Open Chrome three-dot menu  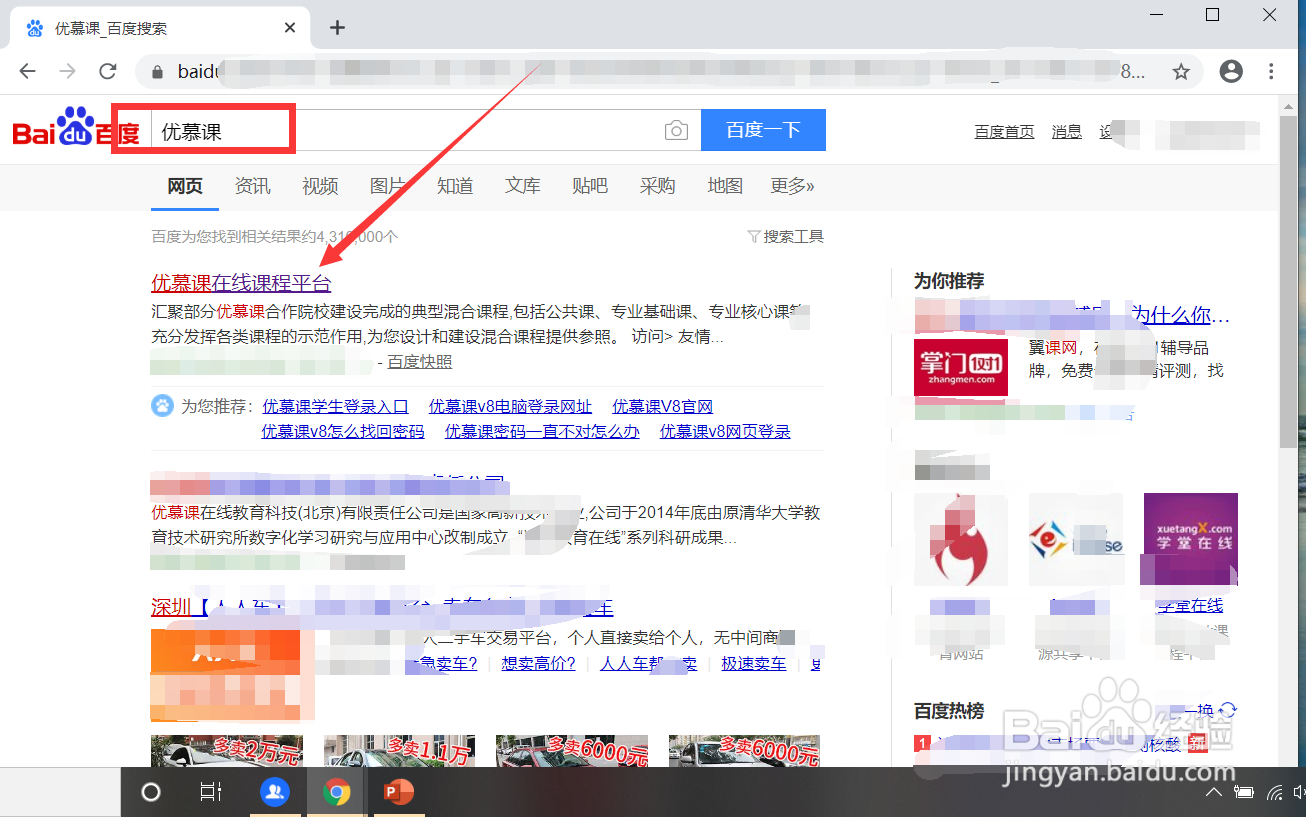[x=1272, y=71]
